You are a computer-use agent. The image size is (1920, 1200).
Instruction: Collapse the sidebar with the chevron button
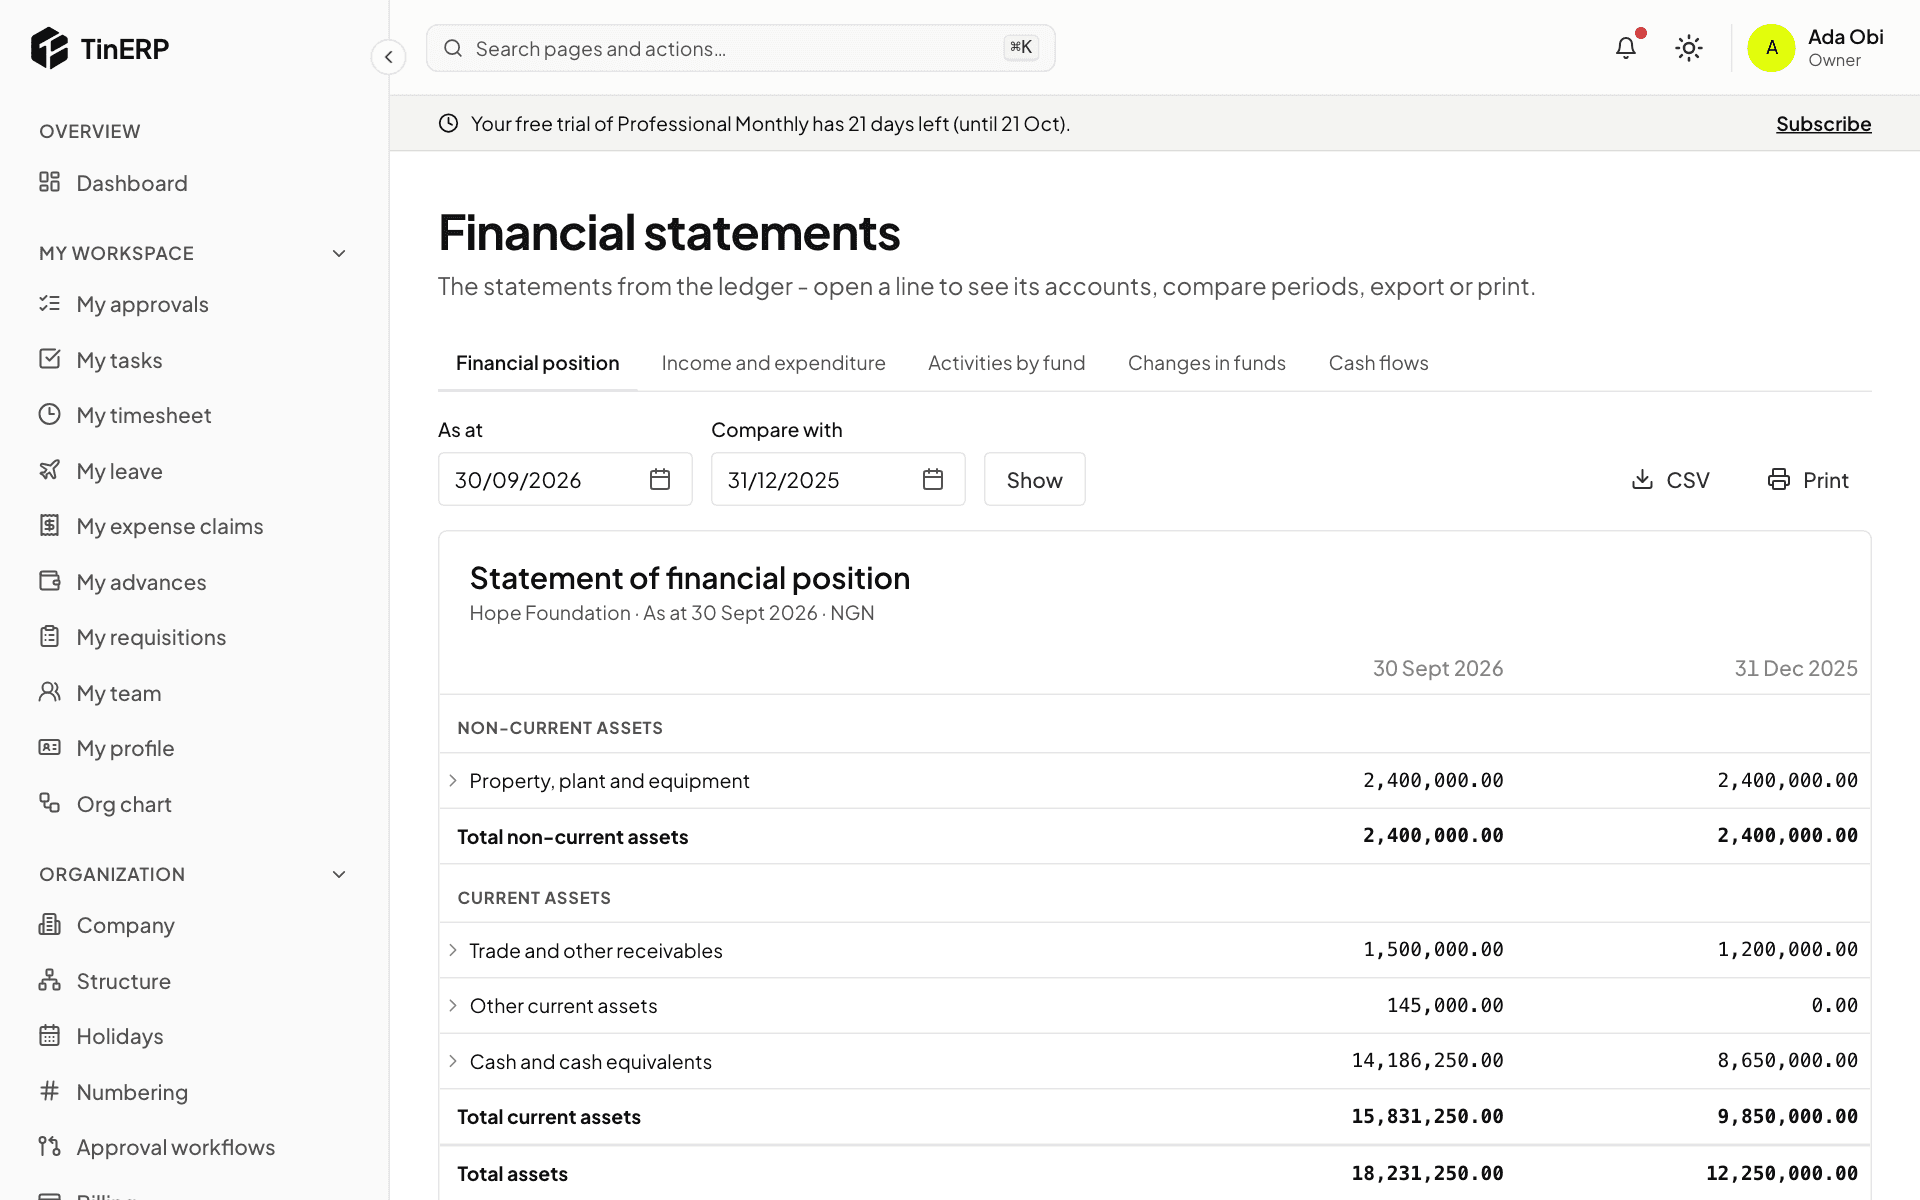coord(388,57)
